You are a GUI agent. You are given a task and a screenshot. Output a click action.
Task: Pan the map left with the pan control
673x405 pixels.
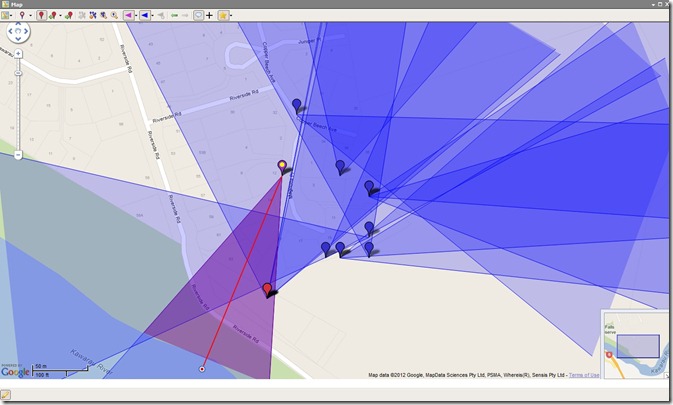coord(11,31)
